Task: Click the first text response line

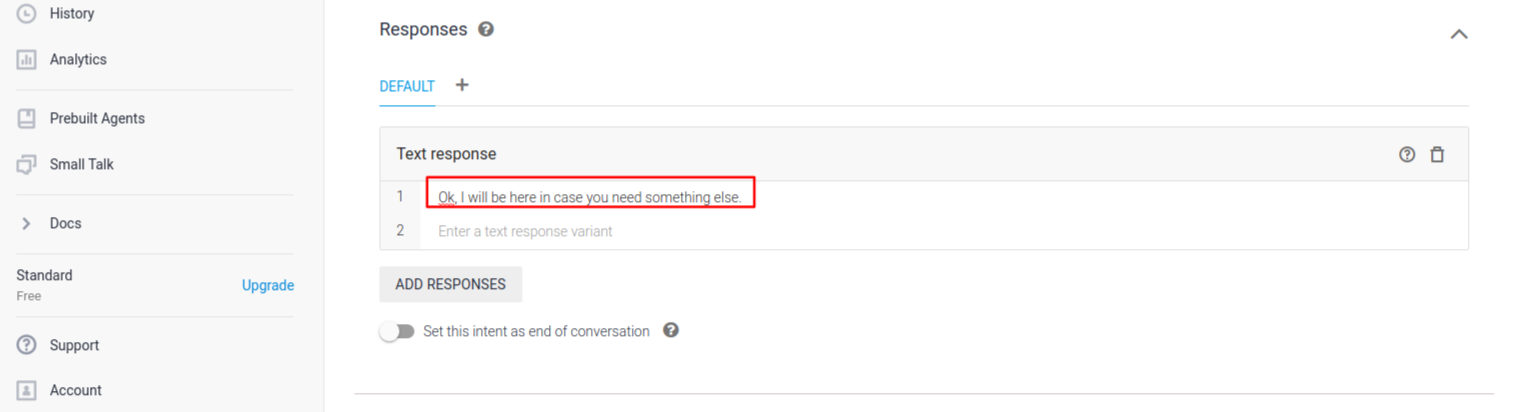Action: click(x=590, y=197)
